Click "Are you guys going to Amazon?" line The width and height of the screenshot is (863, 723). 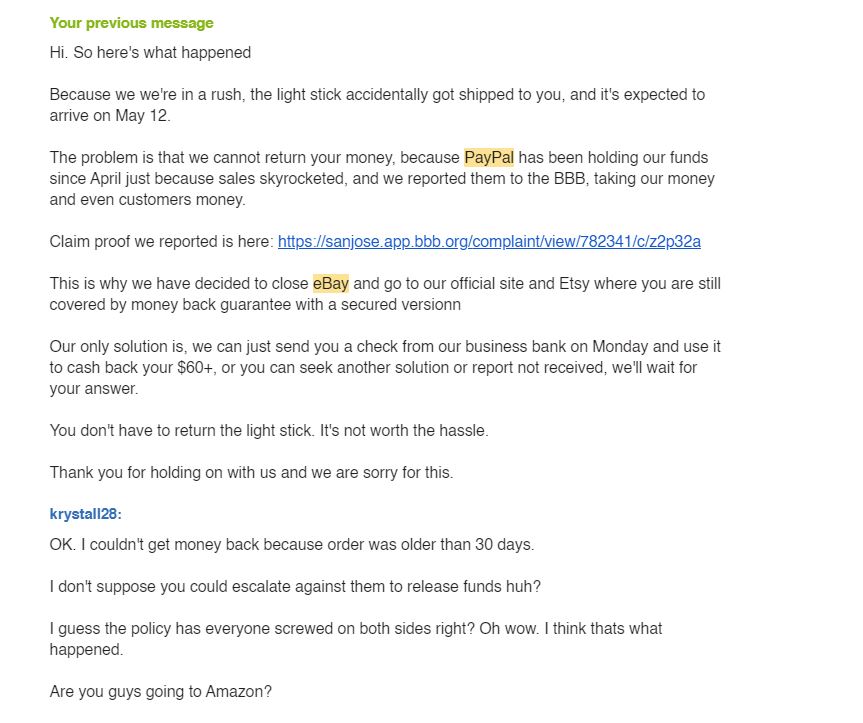click(161, 692)
